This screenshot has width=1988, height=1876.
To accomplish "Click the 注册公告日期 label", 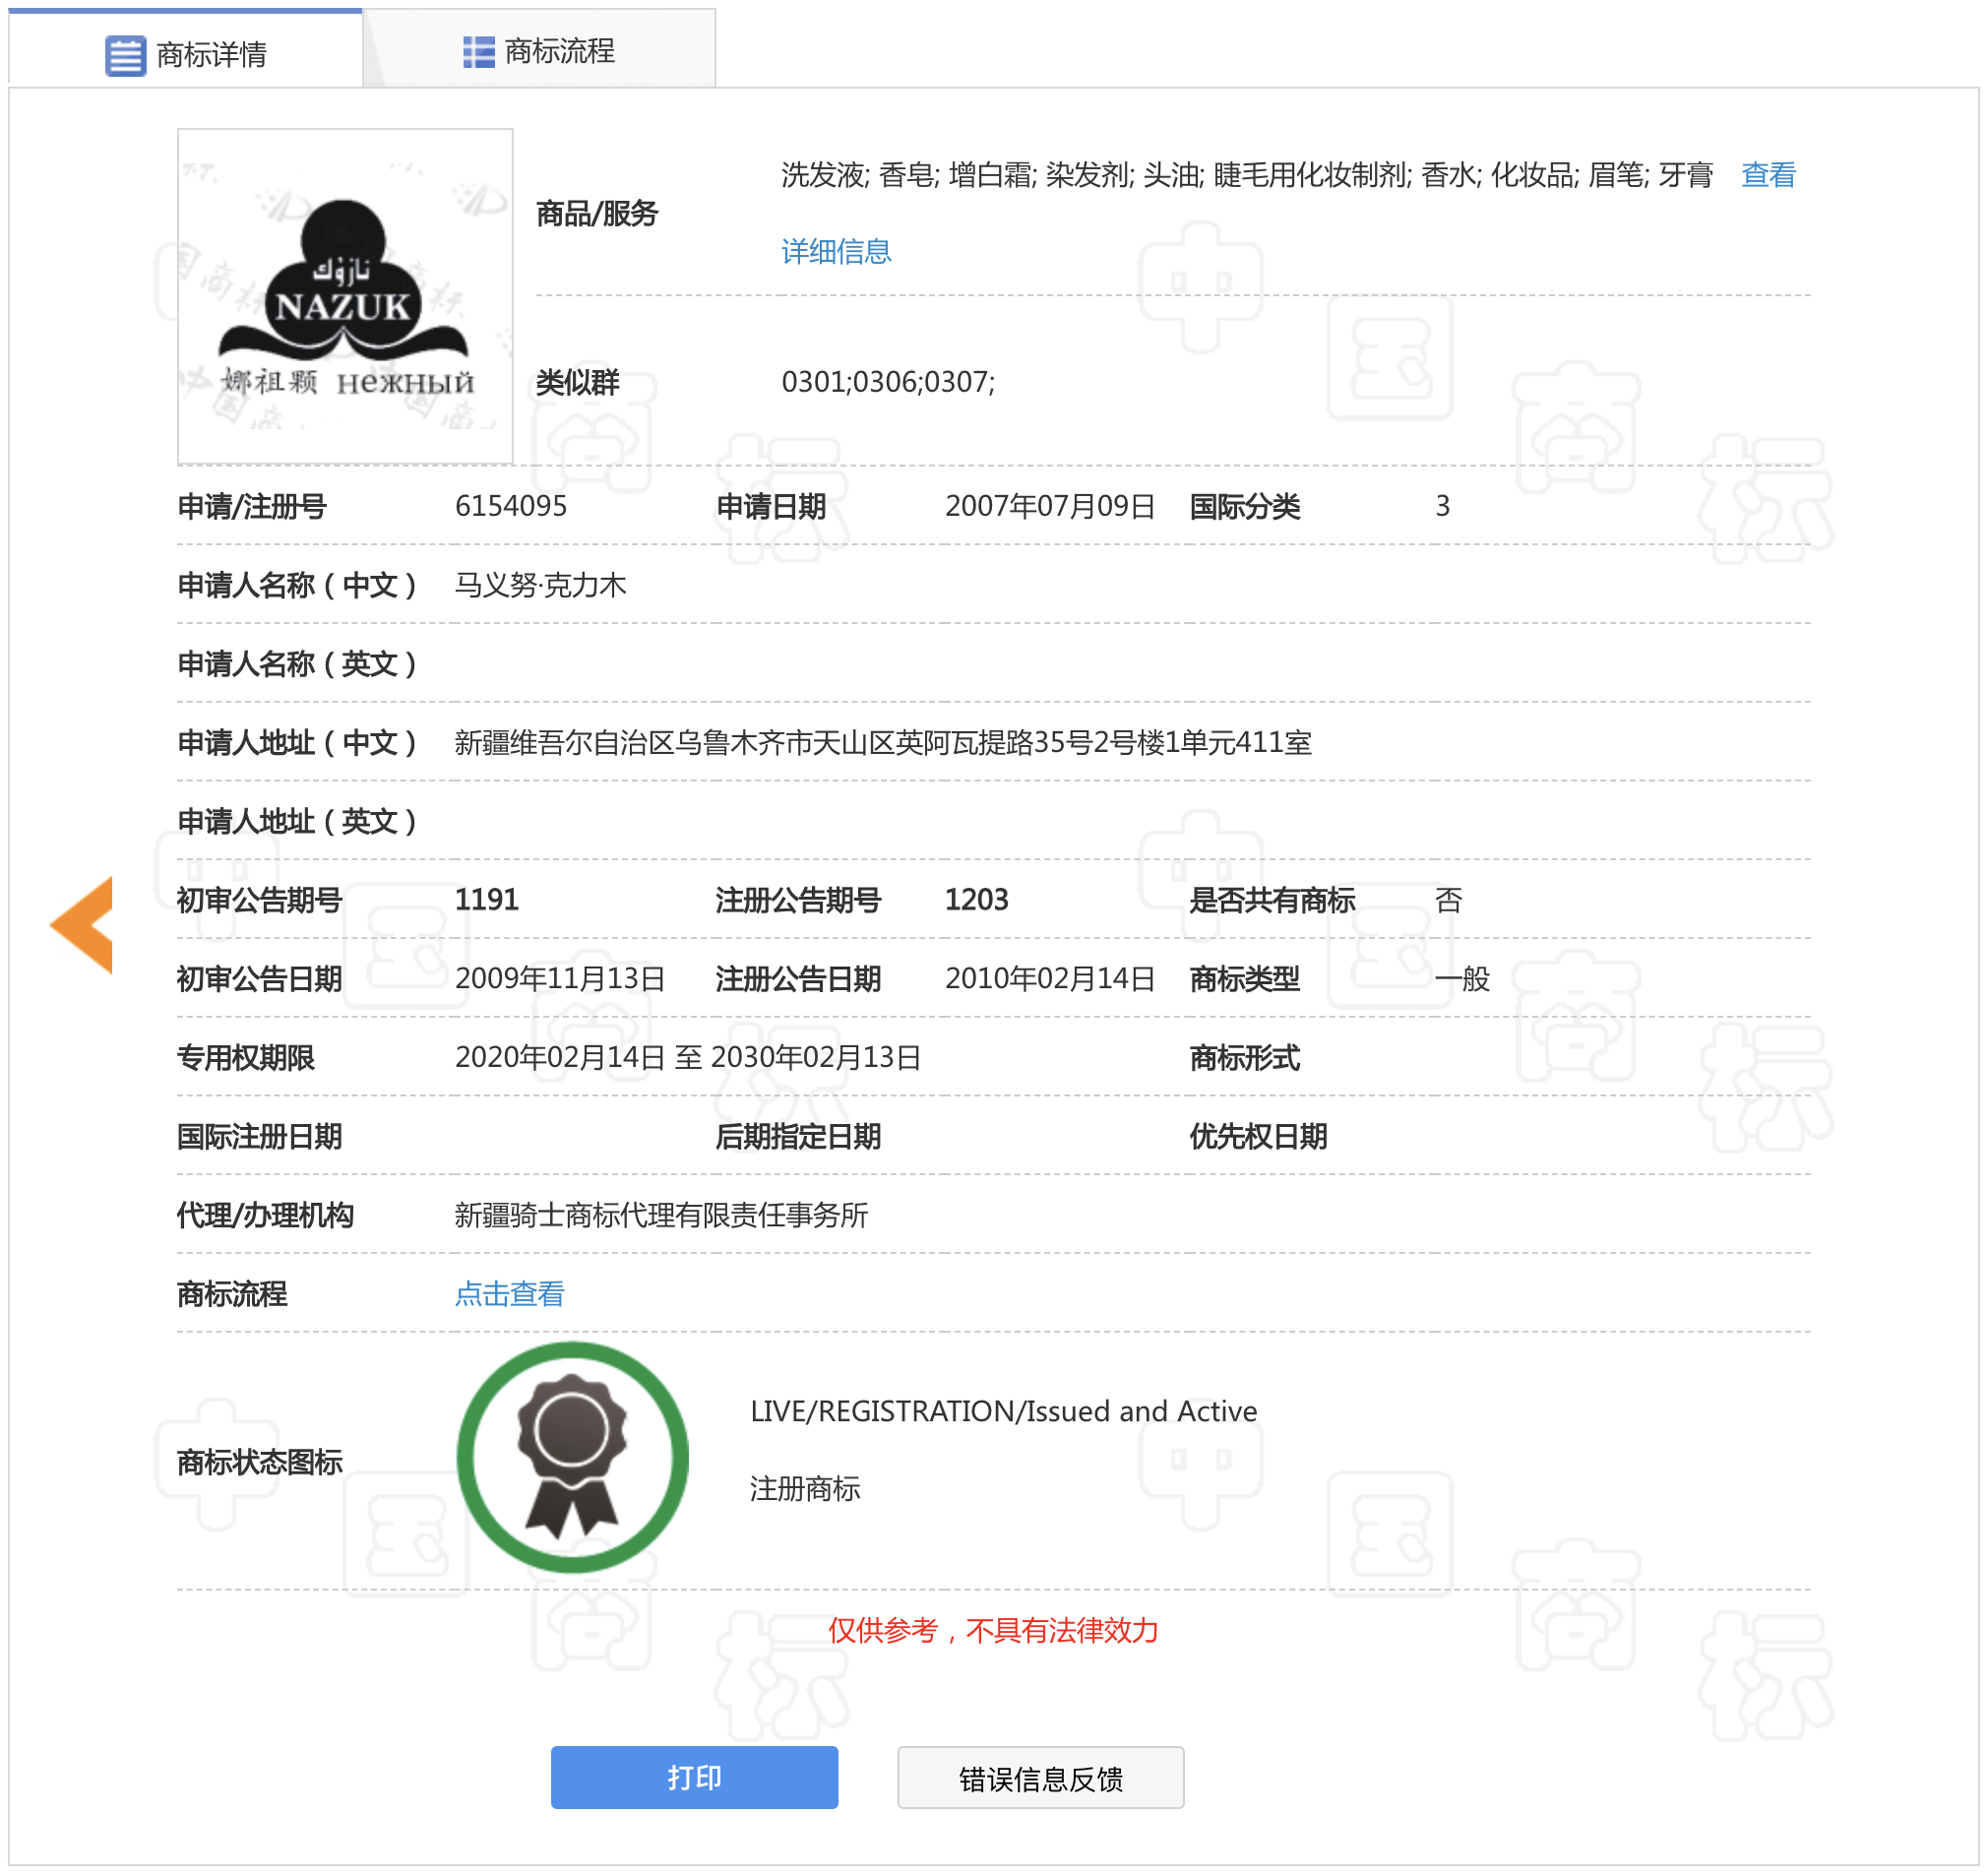I will [798, 978].
